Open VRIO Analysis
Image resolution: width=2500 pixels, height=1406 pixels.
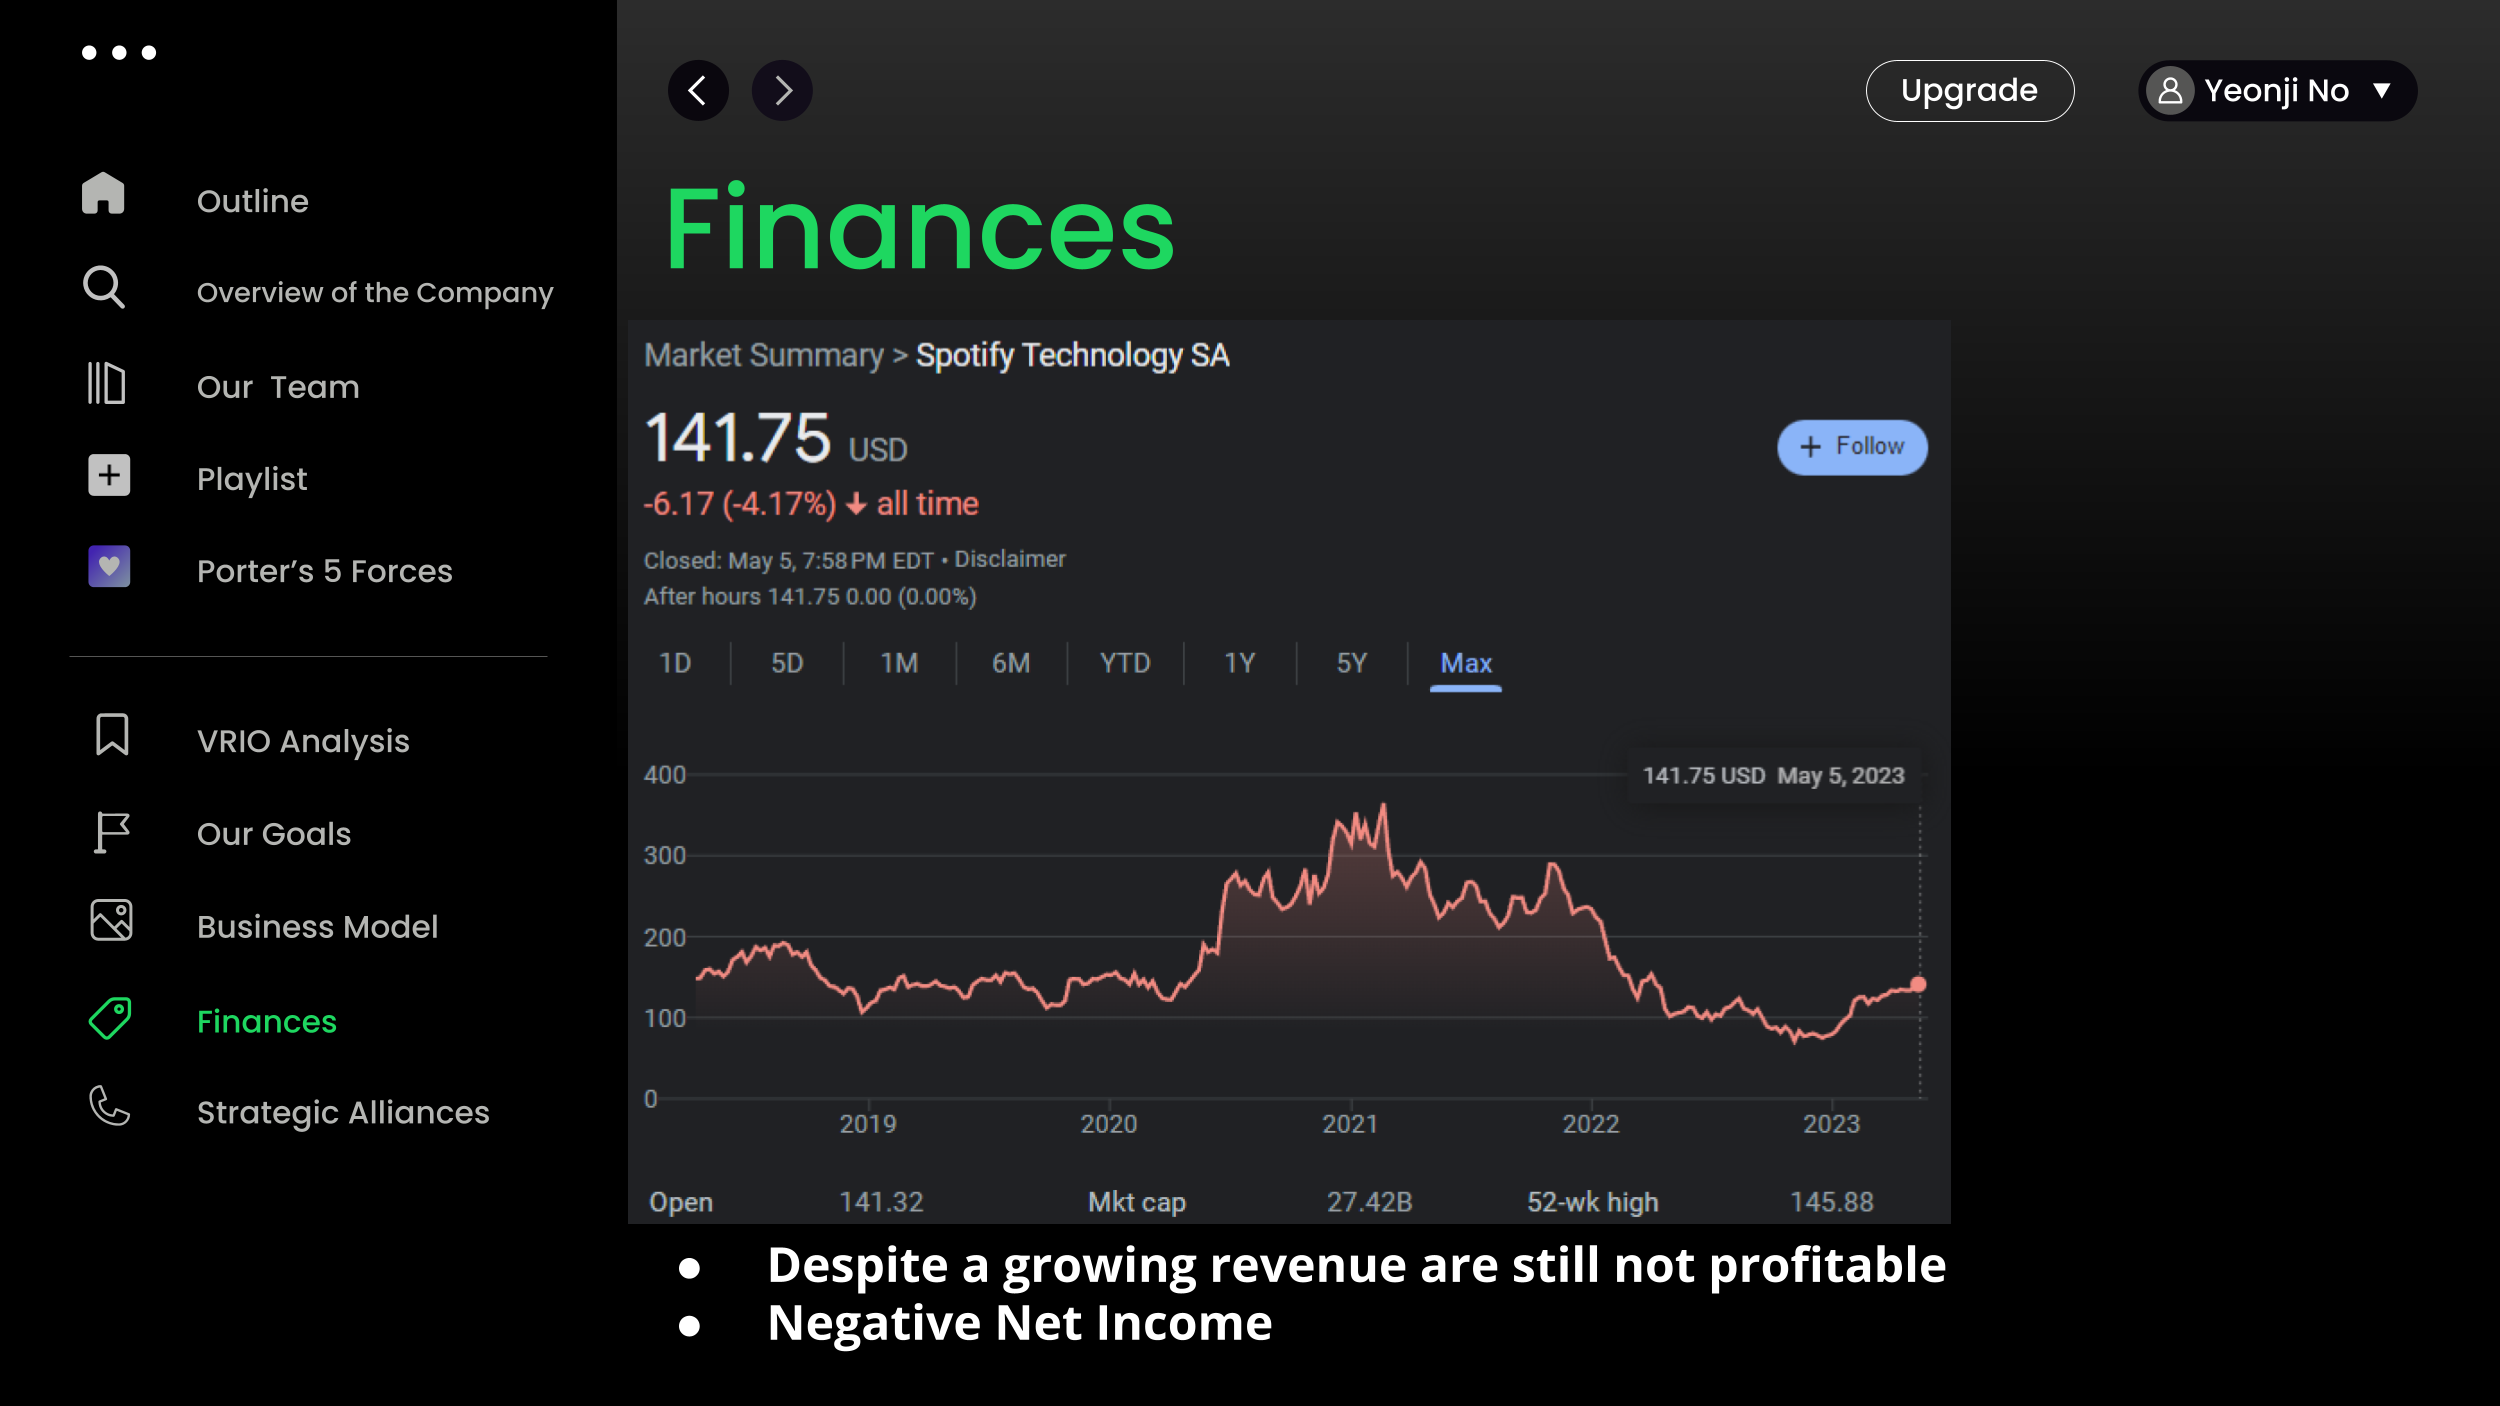pyautogui.click(x=303, y=741)
